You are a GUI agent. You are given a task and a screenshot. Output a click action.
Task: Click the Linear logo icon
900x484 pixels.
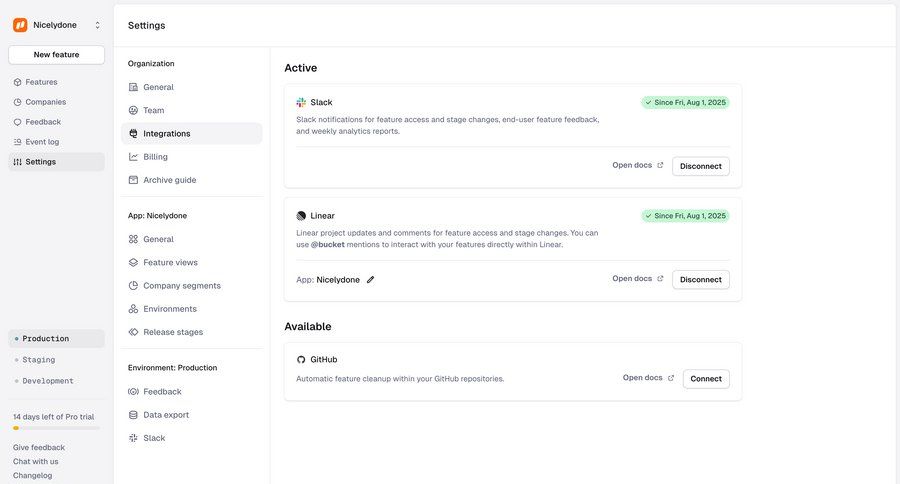coord(301,216)
